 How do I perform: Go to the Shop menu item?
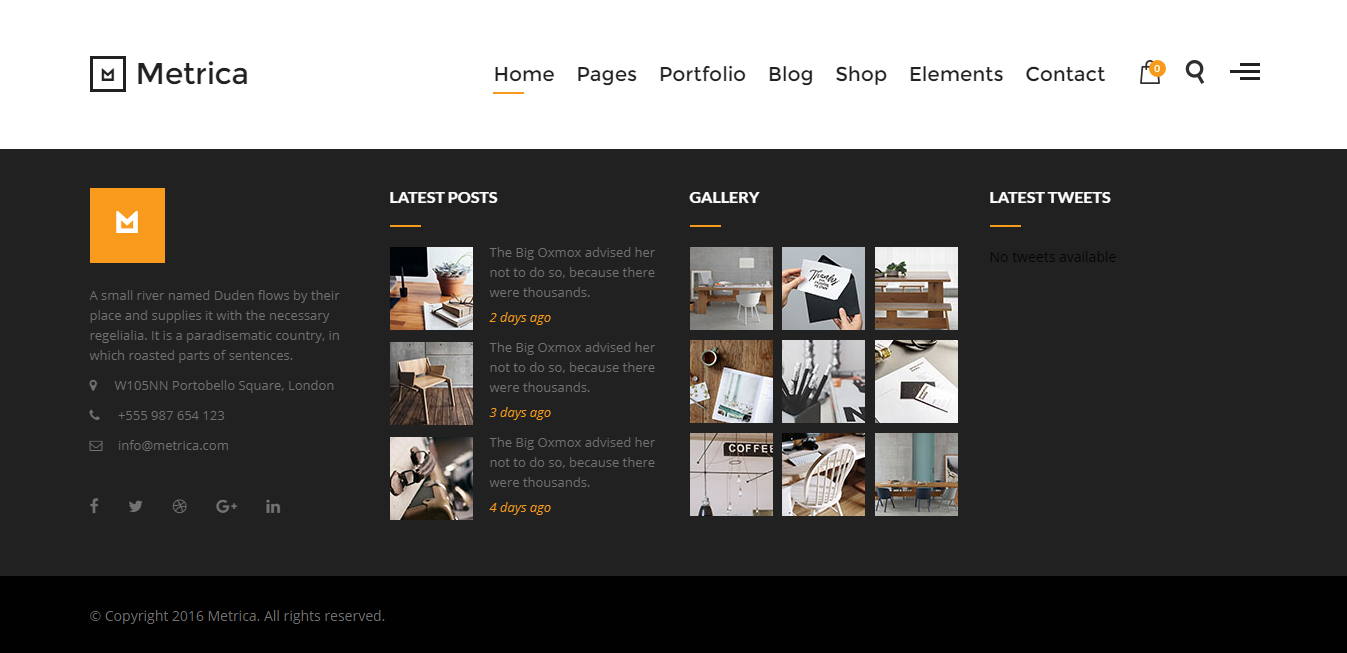coord(861,74)
